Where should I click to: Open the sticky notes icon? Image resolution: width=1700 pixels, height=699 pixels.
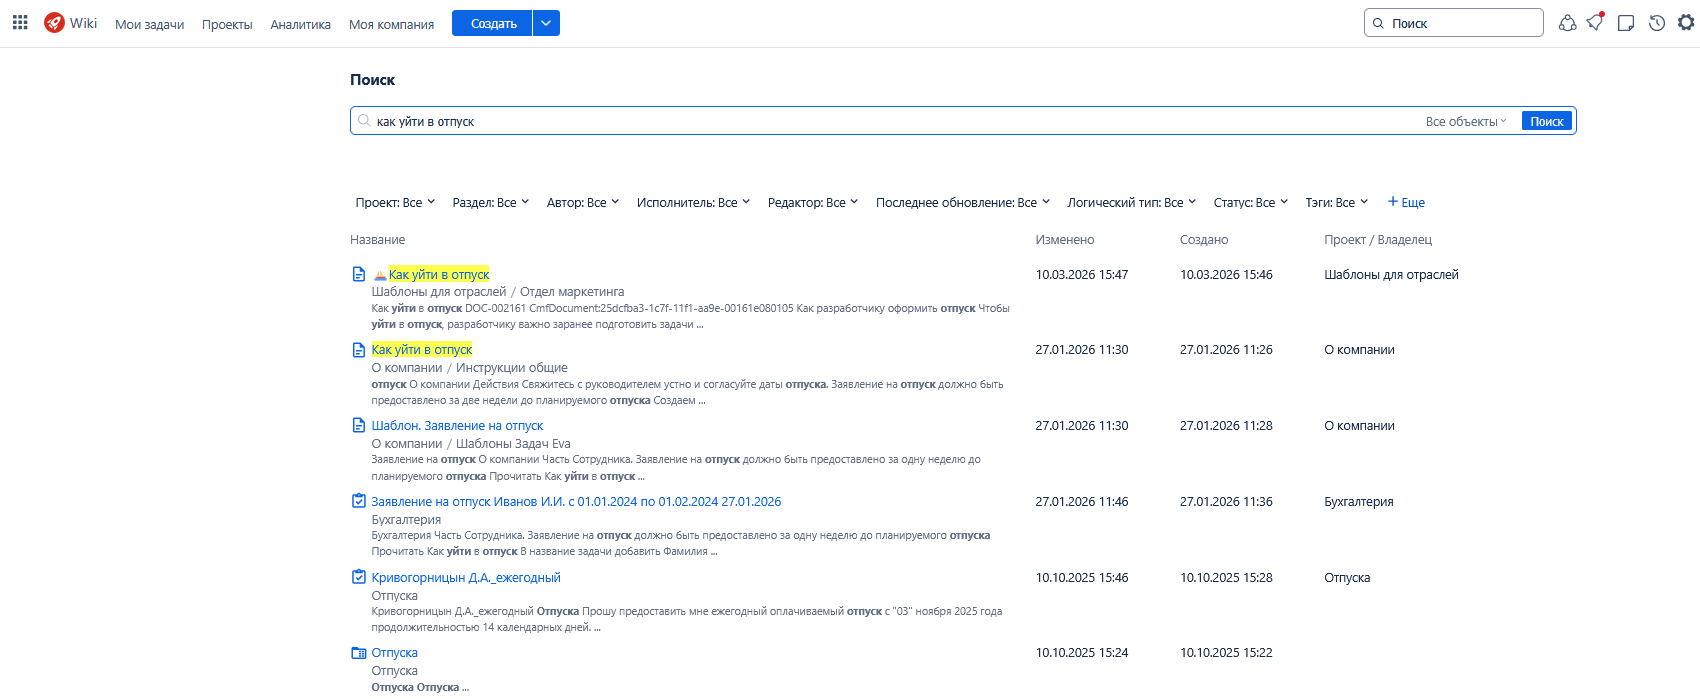1626,23
